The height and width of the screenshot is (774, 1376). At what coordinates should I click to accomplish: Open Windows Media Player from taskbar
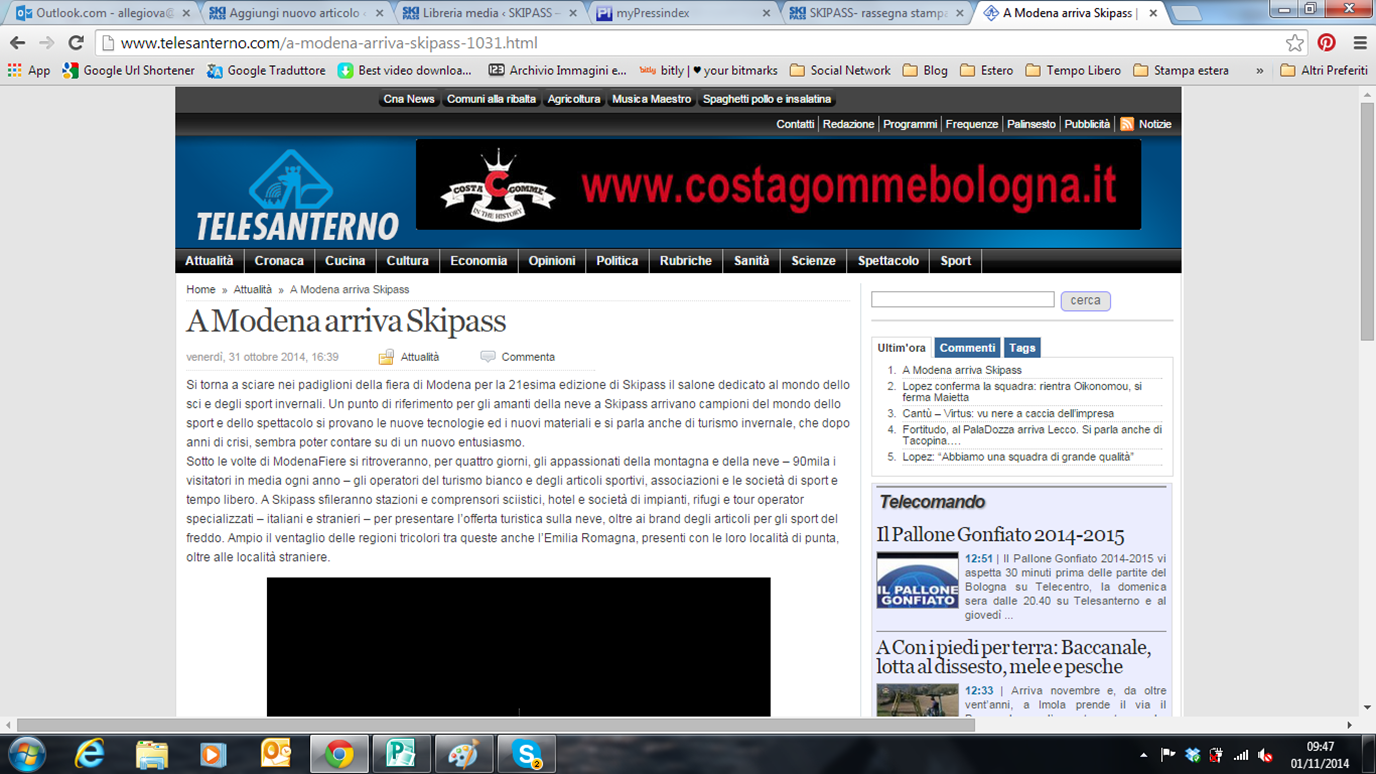(213, 753)
